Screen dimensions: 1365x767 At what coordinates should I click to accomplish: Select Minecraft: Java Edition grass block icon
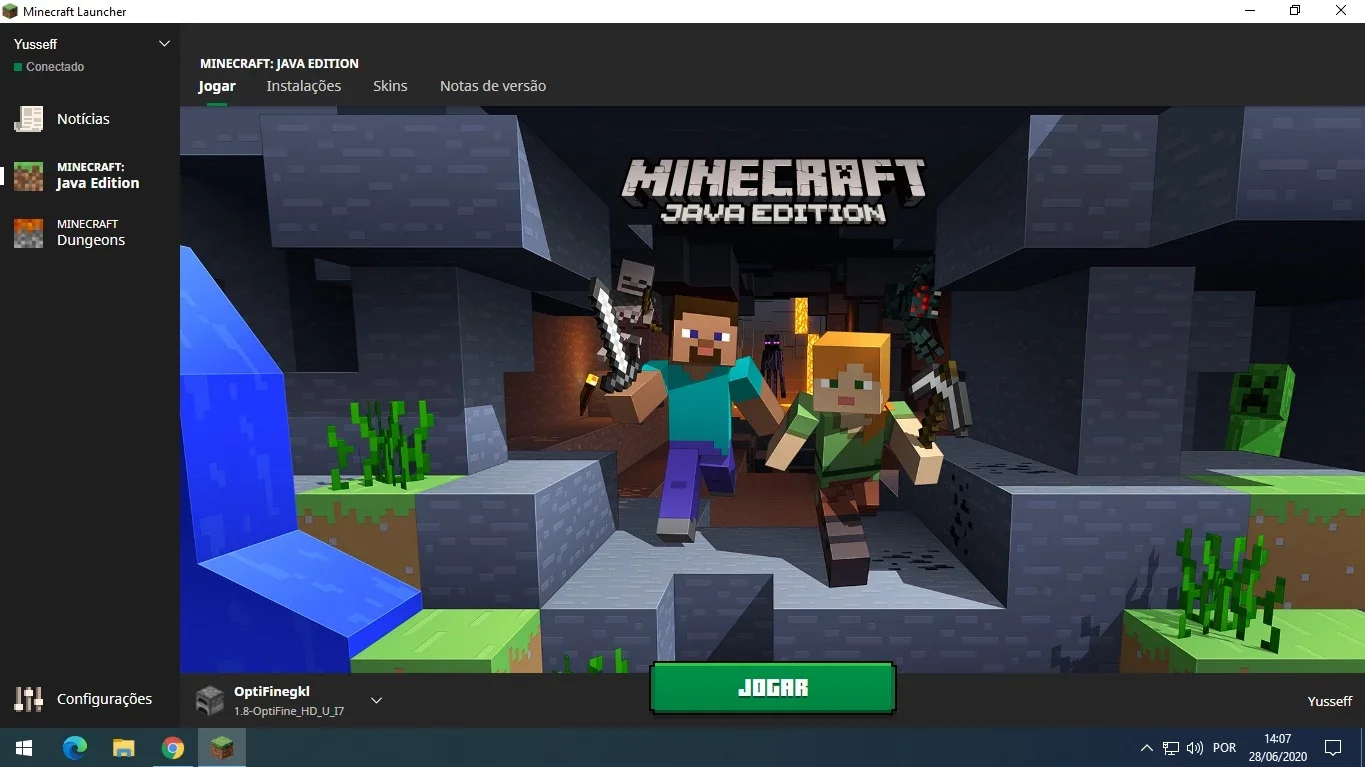pos(28,176)
